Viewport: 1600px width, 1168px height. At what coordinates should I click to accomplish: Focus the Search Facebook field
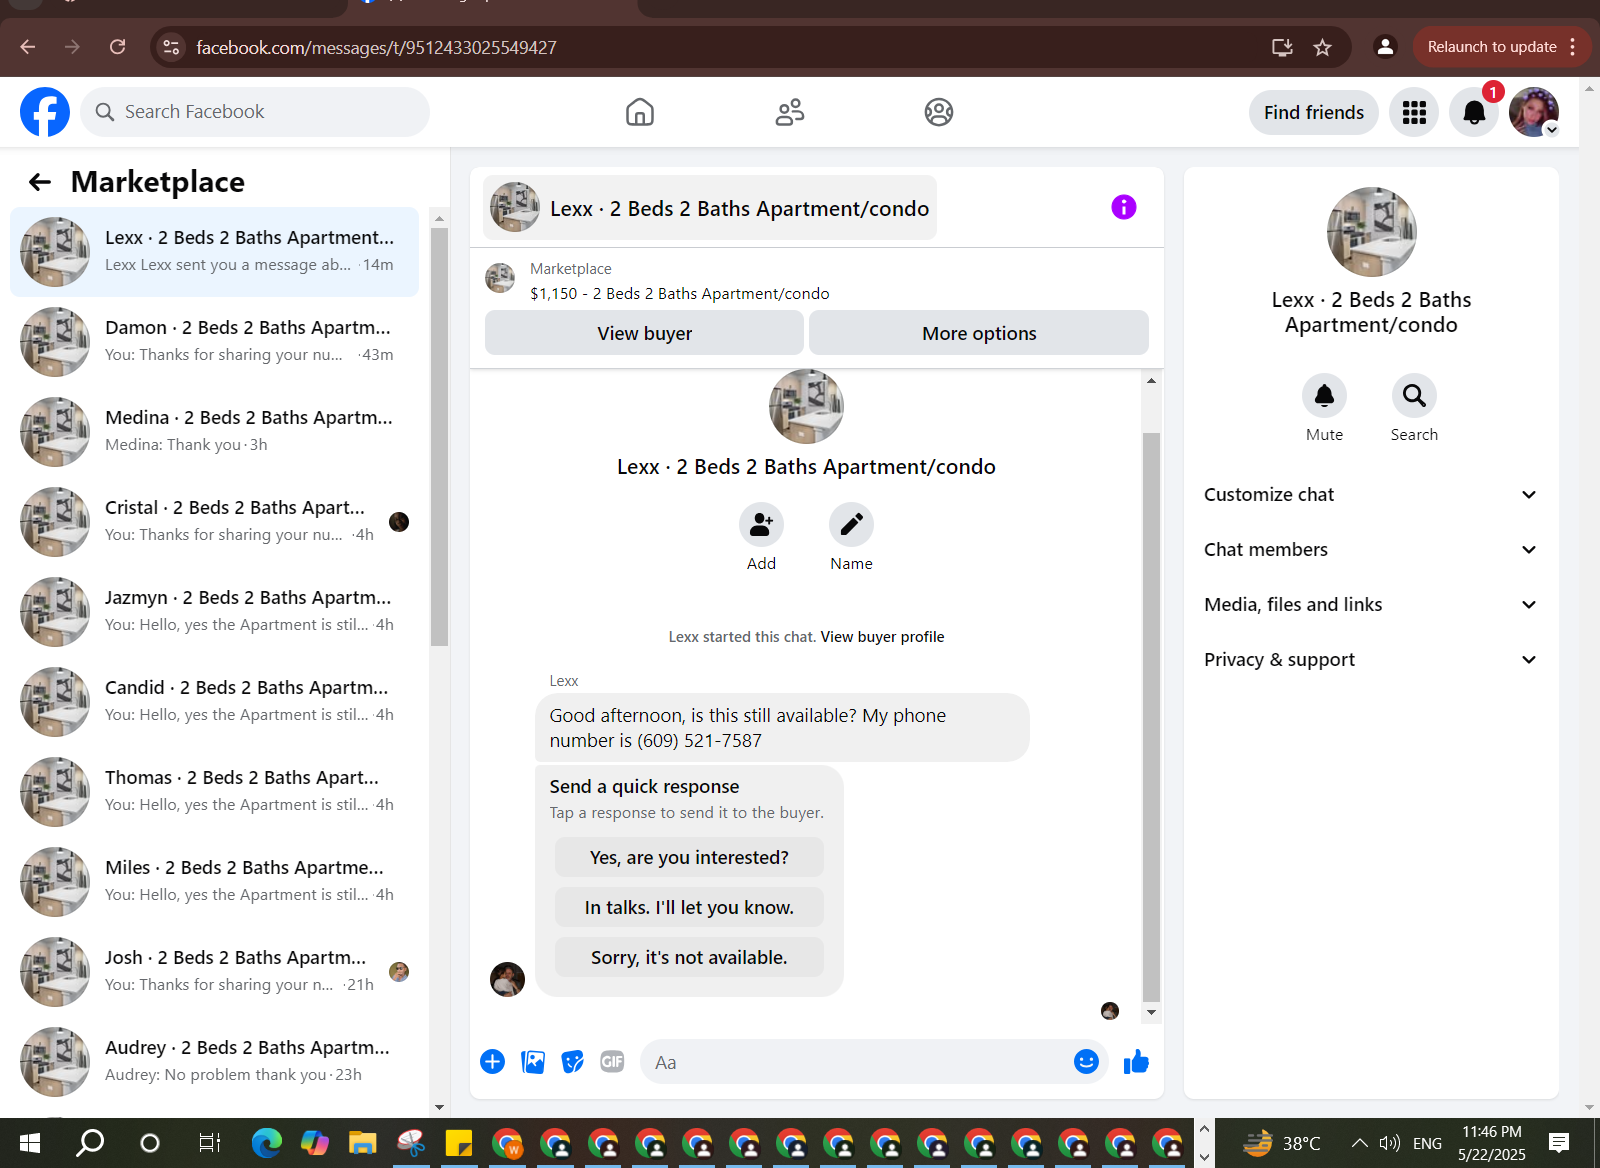pos(255,112)
